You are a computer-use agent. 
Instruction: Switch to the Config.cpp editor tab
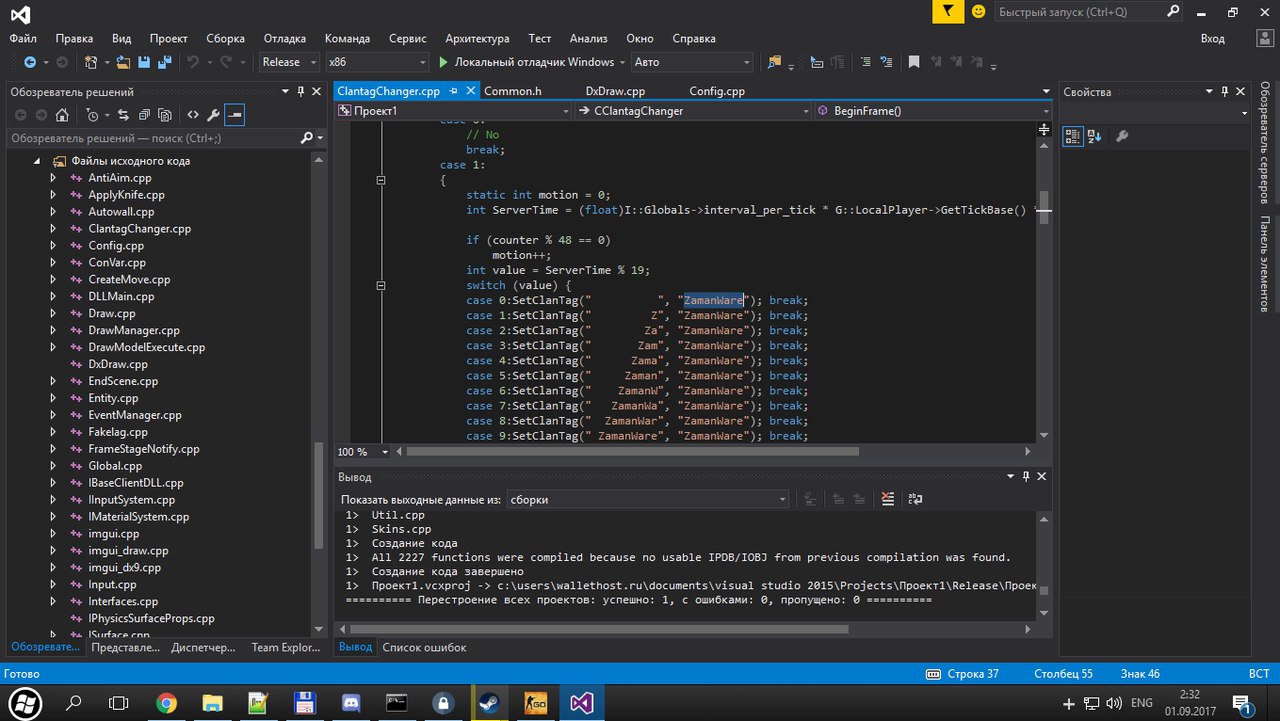click(717, 91)
